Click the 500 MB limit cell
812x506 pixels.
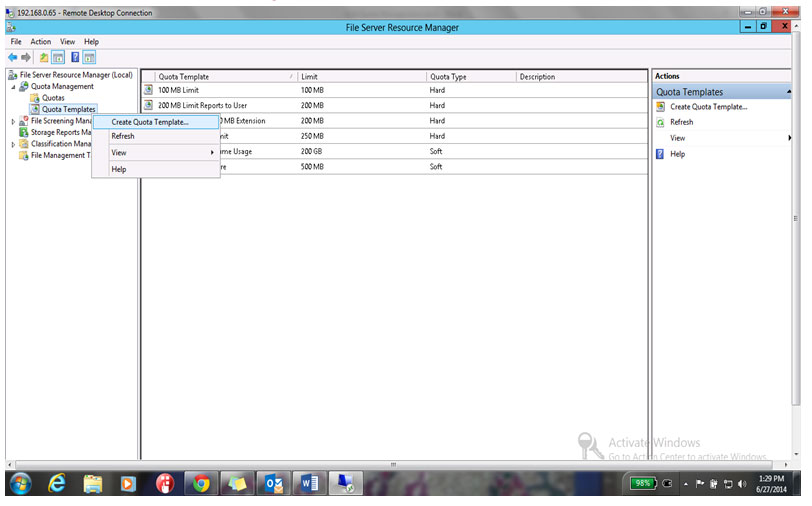point(312,167)
